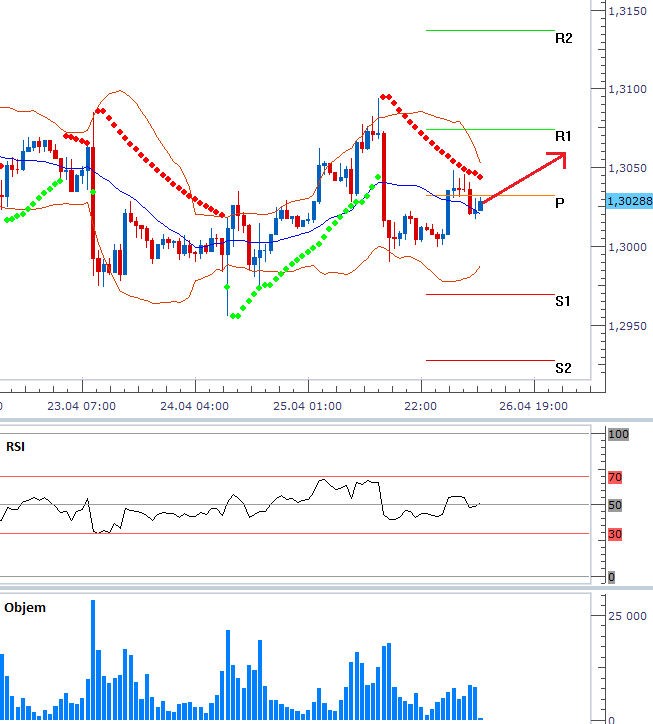
Task: Click the RSI indicator panel title
Action: point(16,447)
